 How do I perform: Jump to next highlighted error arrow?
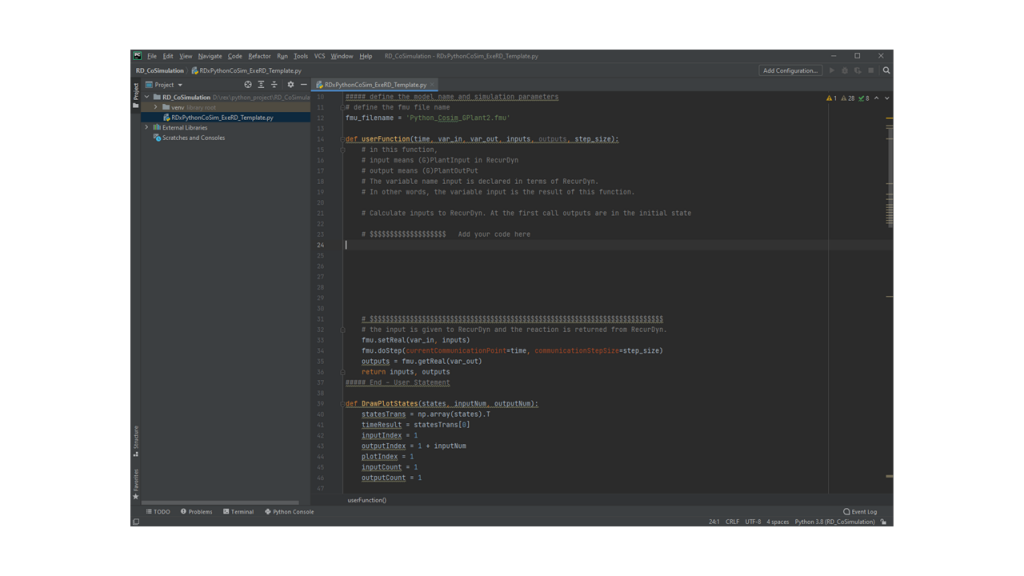pyautogui.click(x=886, y=99)
